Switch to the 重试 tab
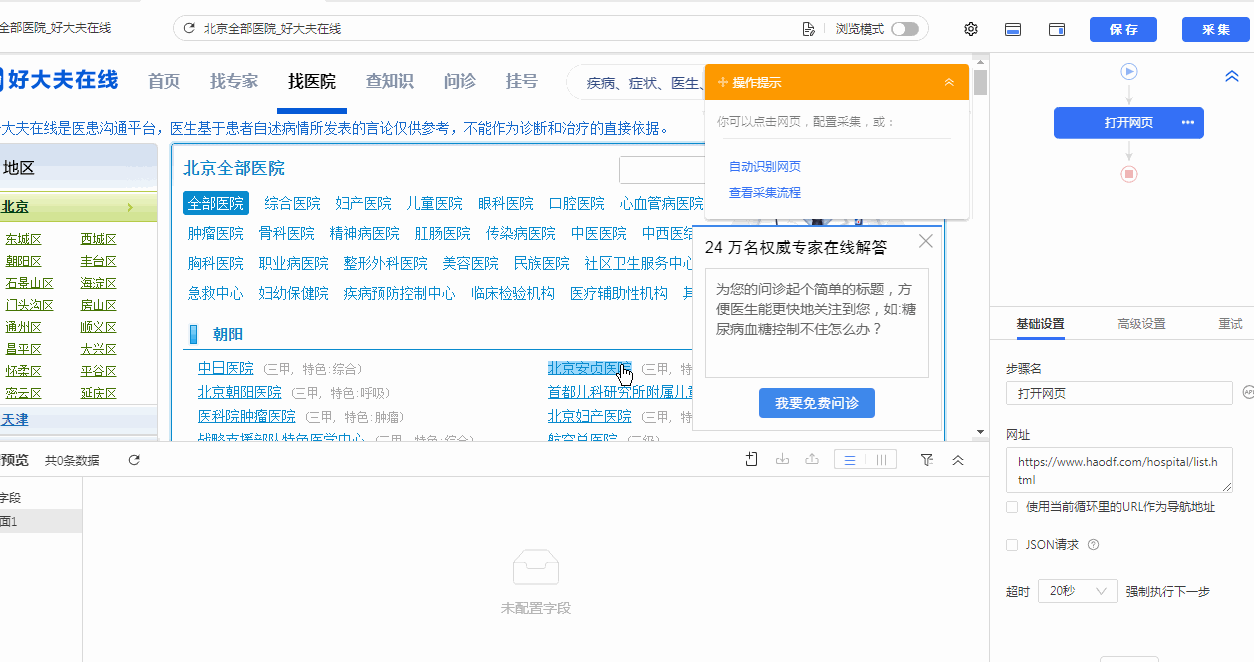 click(x=1230, y=324)
